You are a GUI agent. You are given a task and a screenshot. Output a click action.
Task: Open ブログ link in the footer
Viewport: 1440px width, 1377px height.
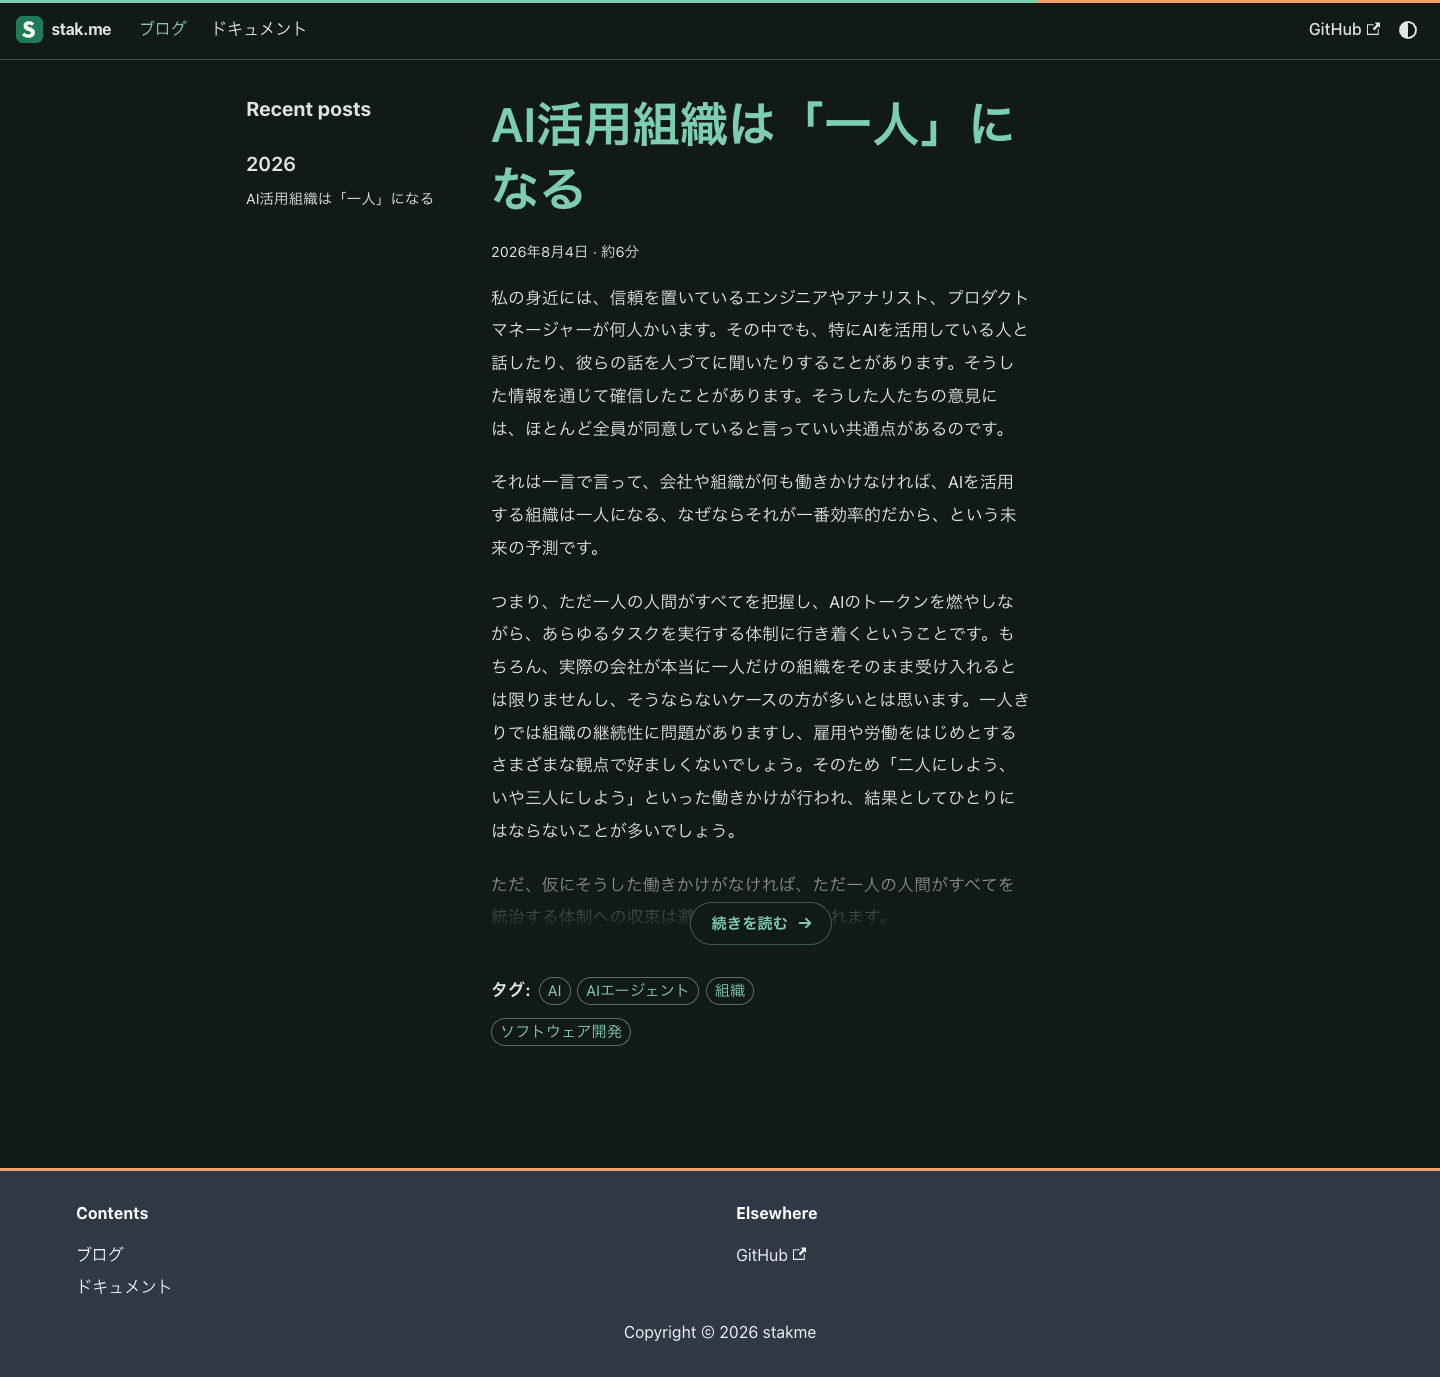coord(100,1254)
